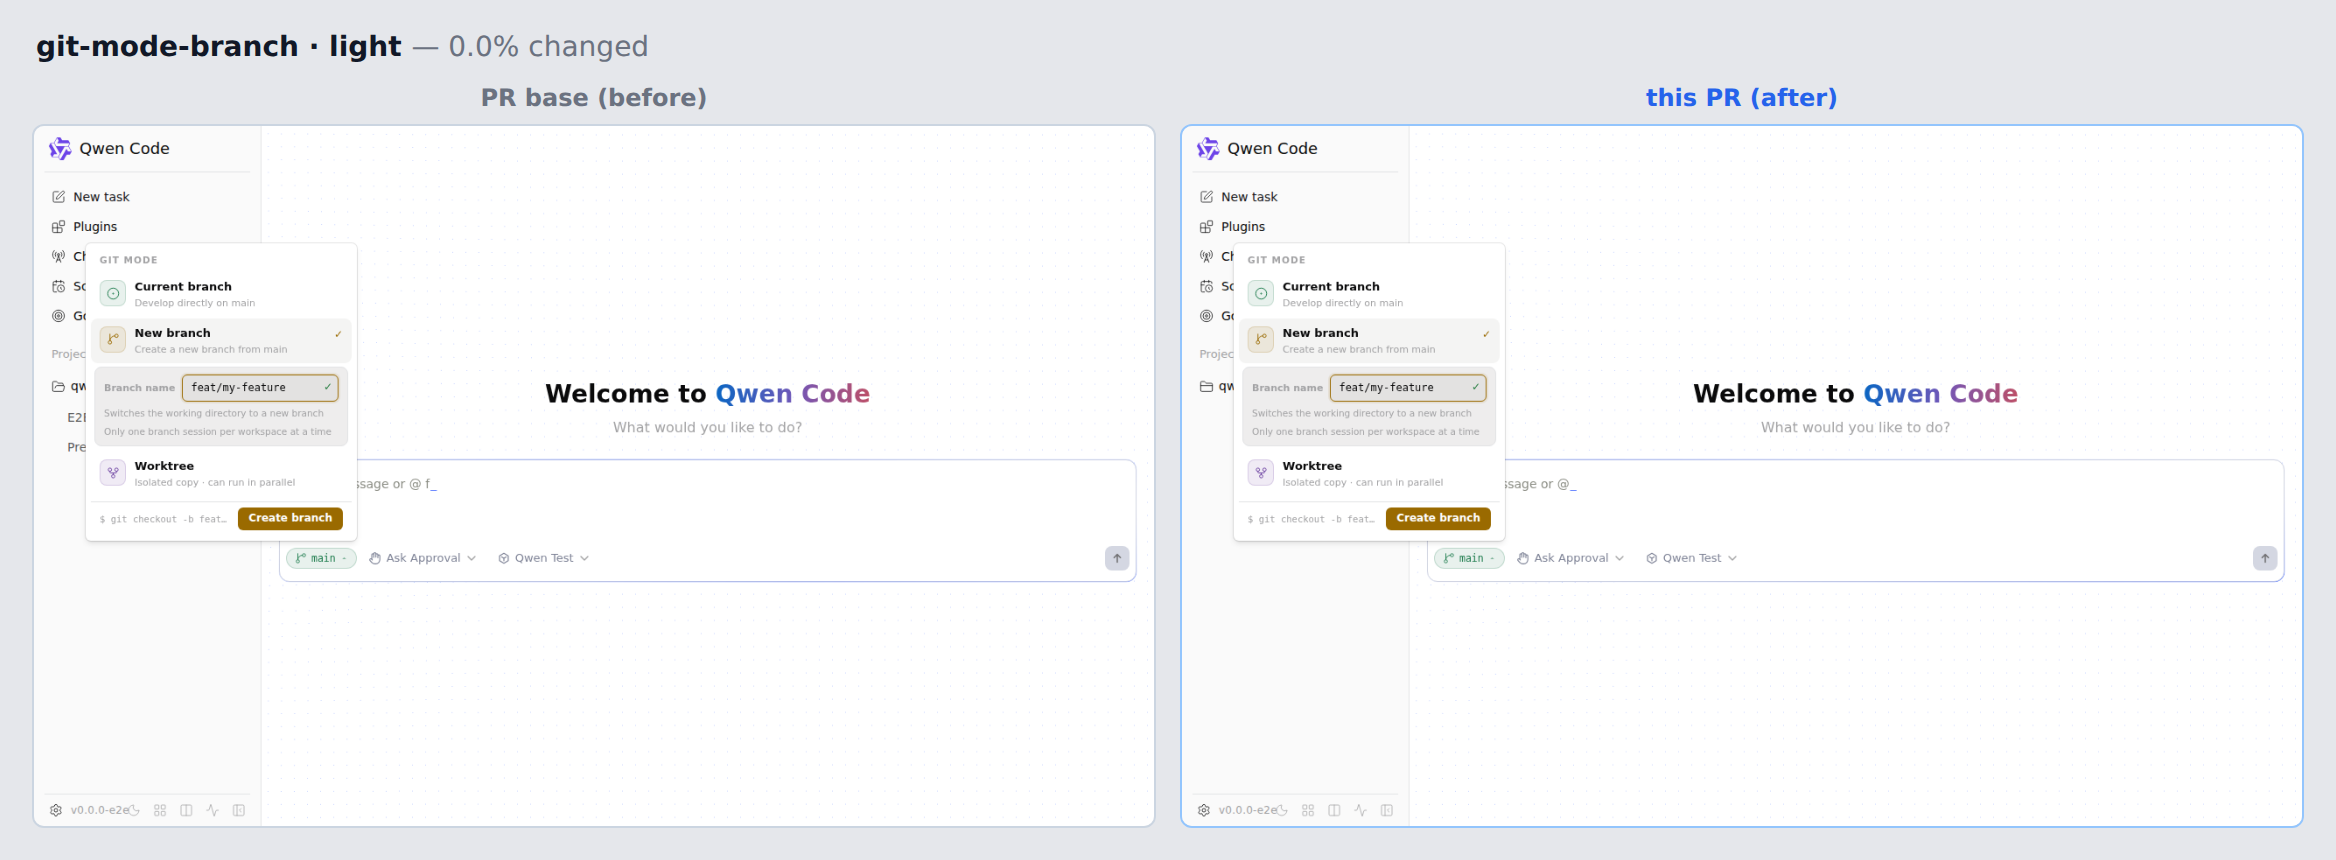Collapse sidebar using panel icon in before footer

(x=239, y=810)
